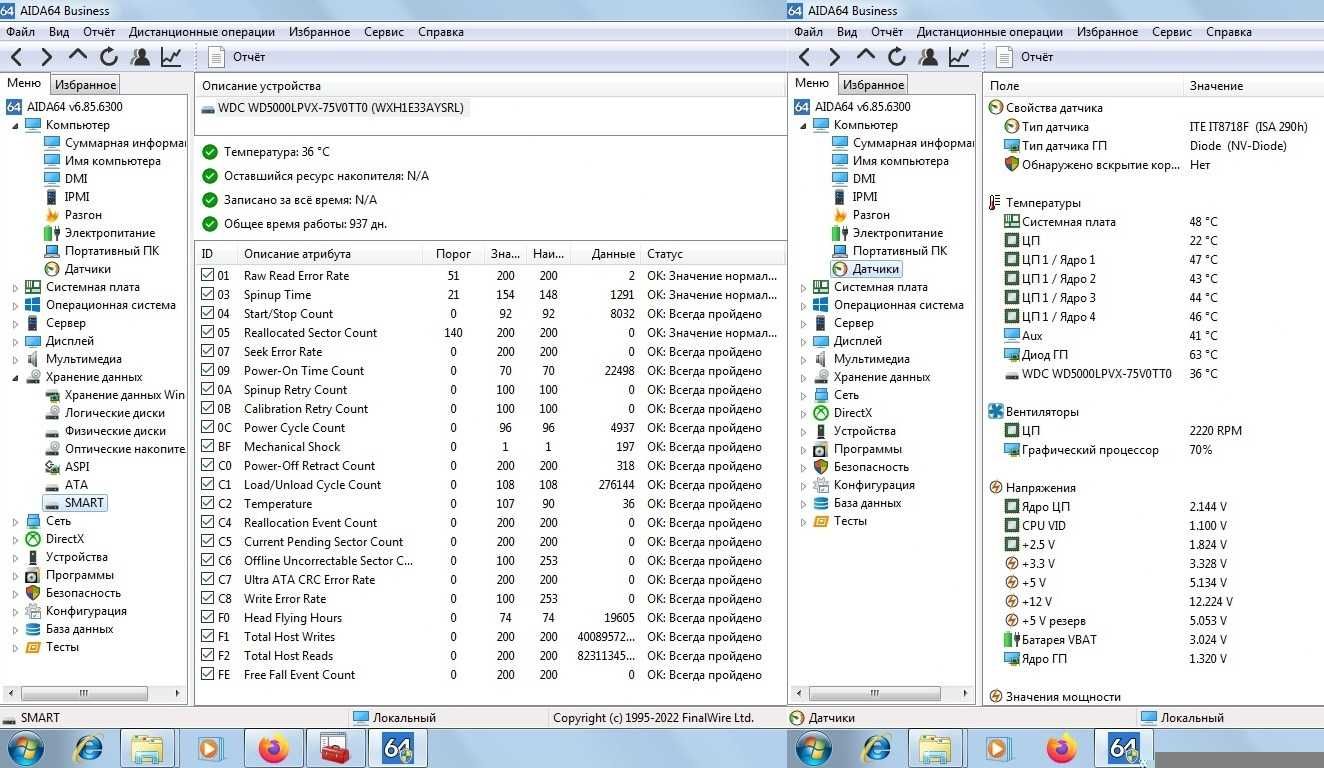Click the Up arrow in left window toolbar
Viewport: 1324px width, 768px height.
[78, 55]
